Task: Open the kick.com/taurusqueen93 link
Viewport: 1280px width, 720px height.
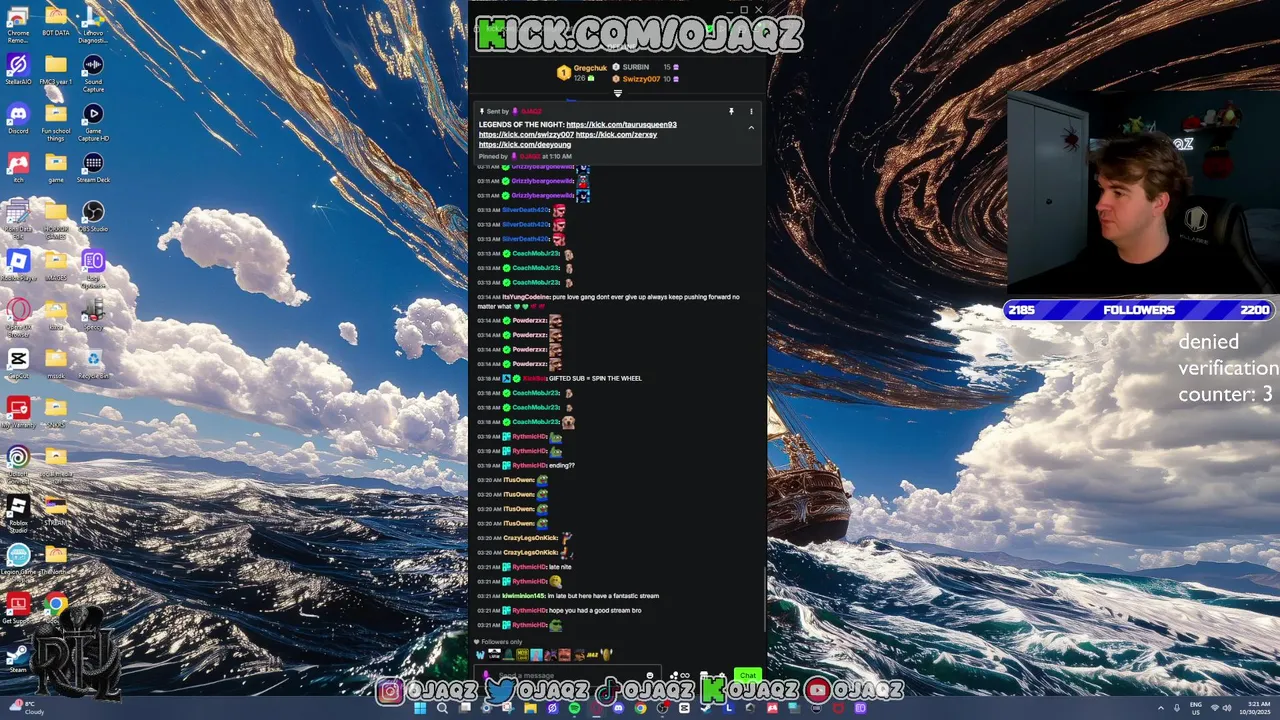Action: 621,125
